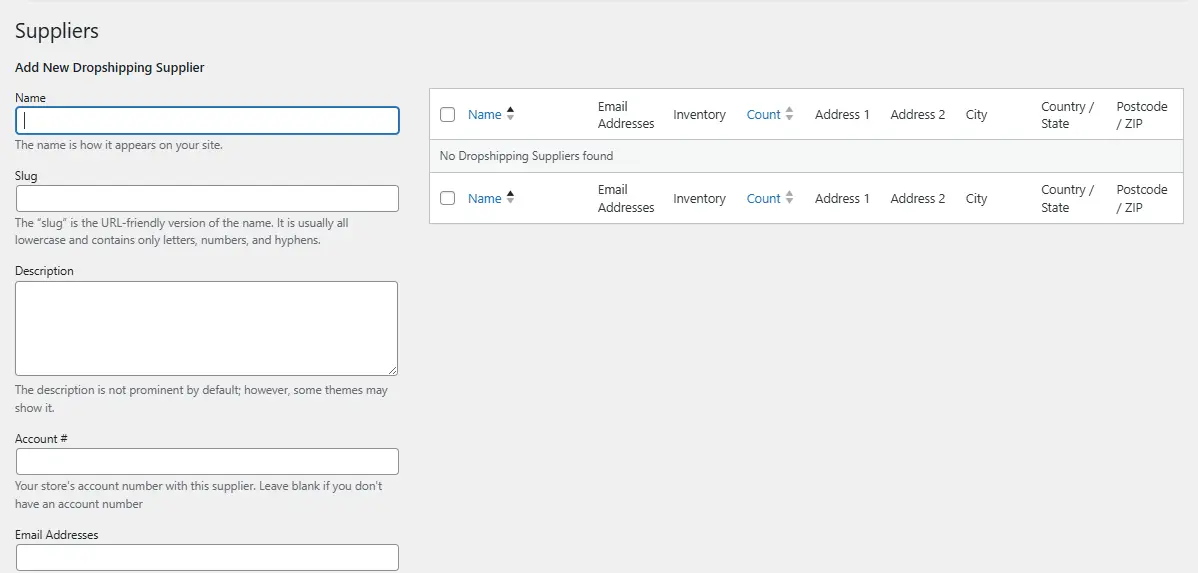The image size is (1198, 573).
Task: Click the Email Addresses input field
Action: click(207, 557)
